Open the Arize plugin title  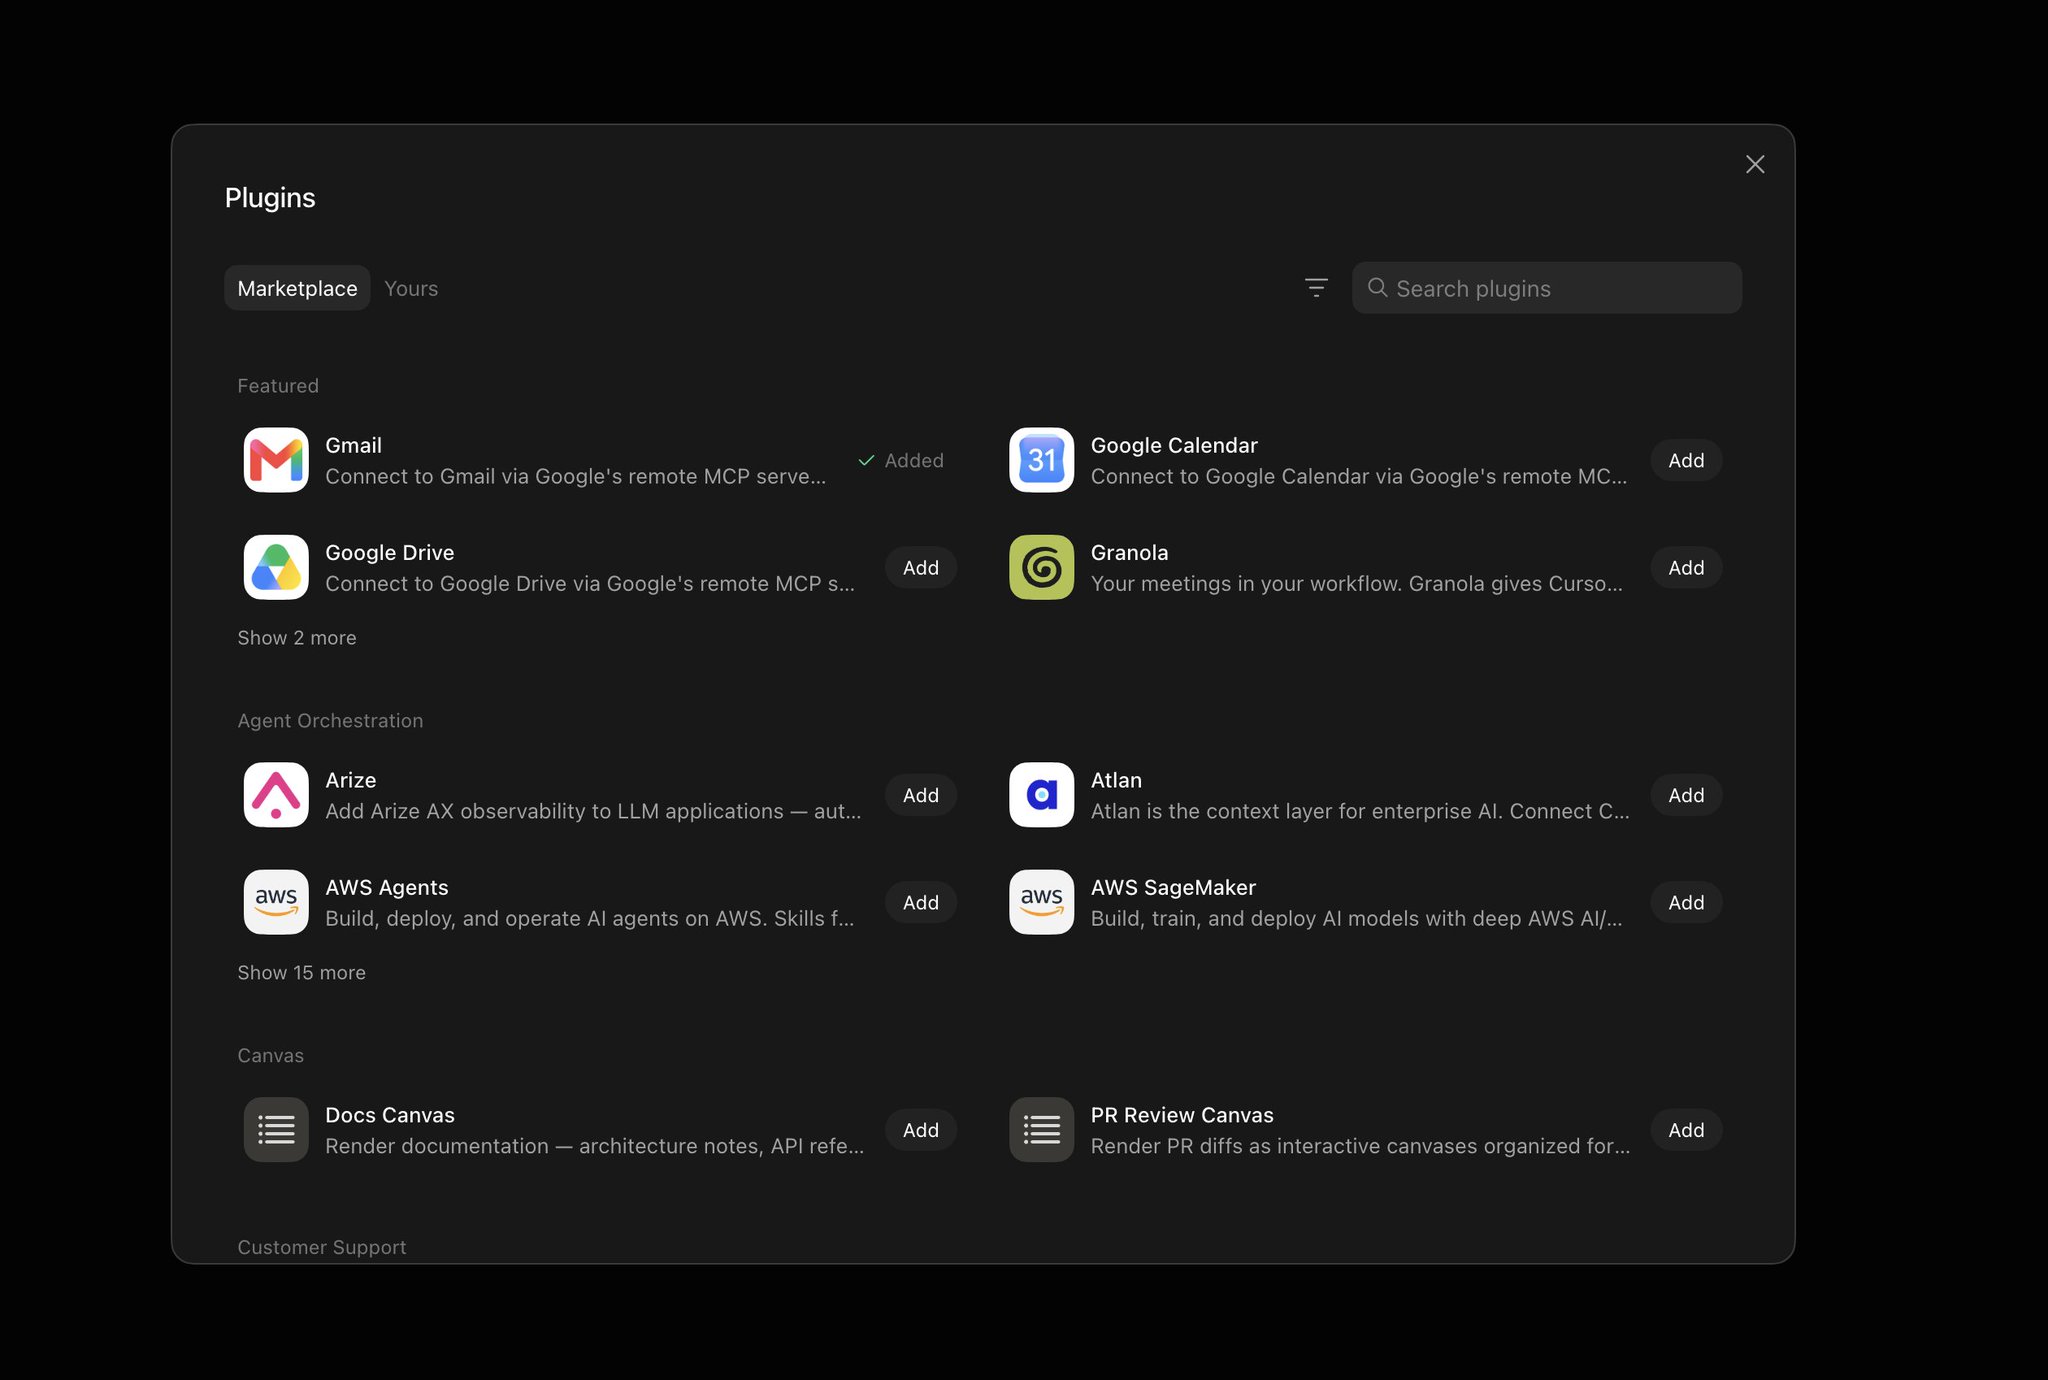(350, 780)
